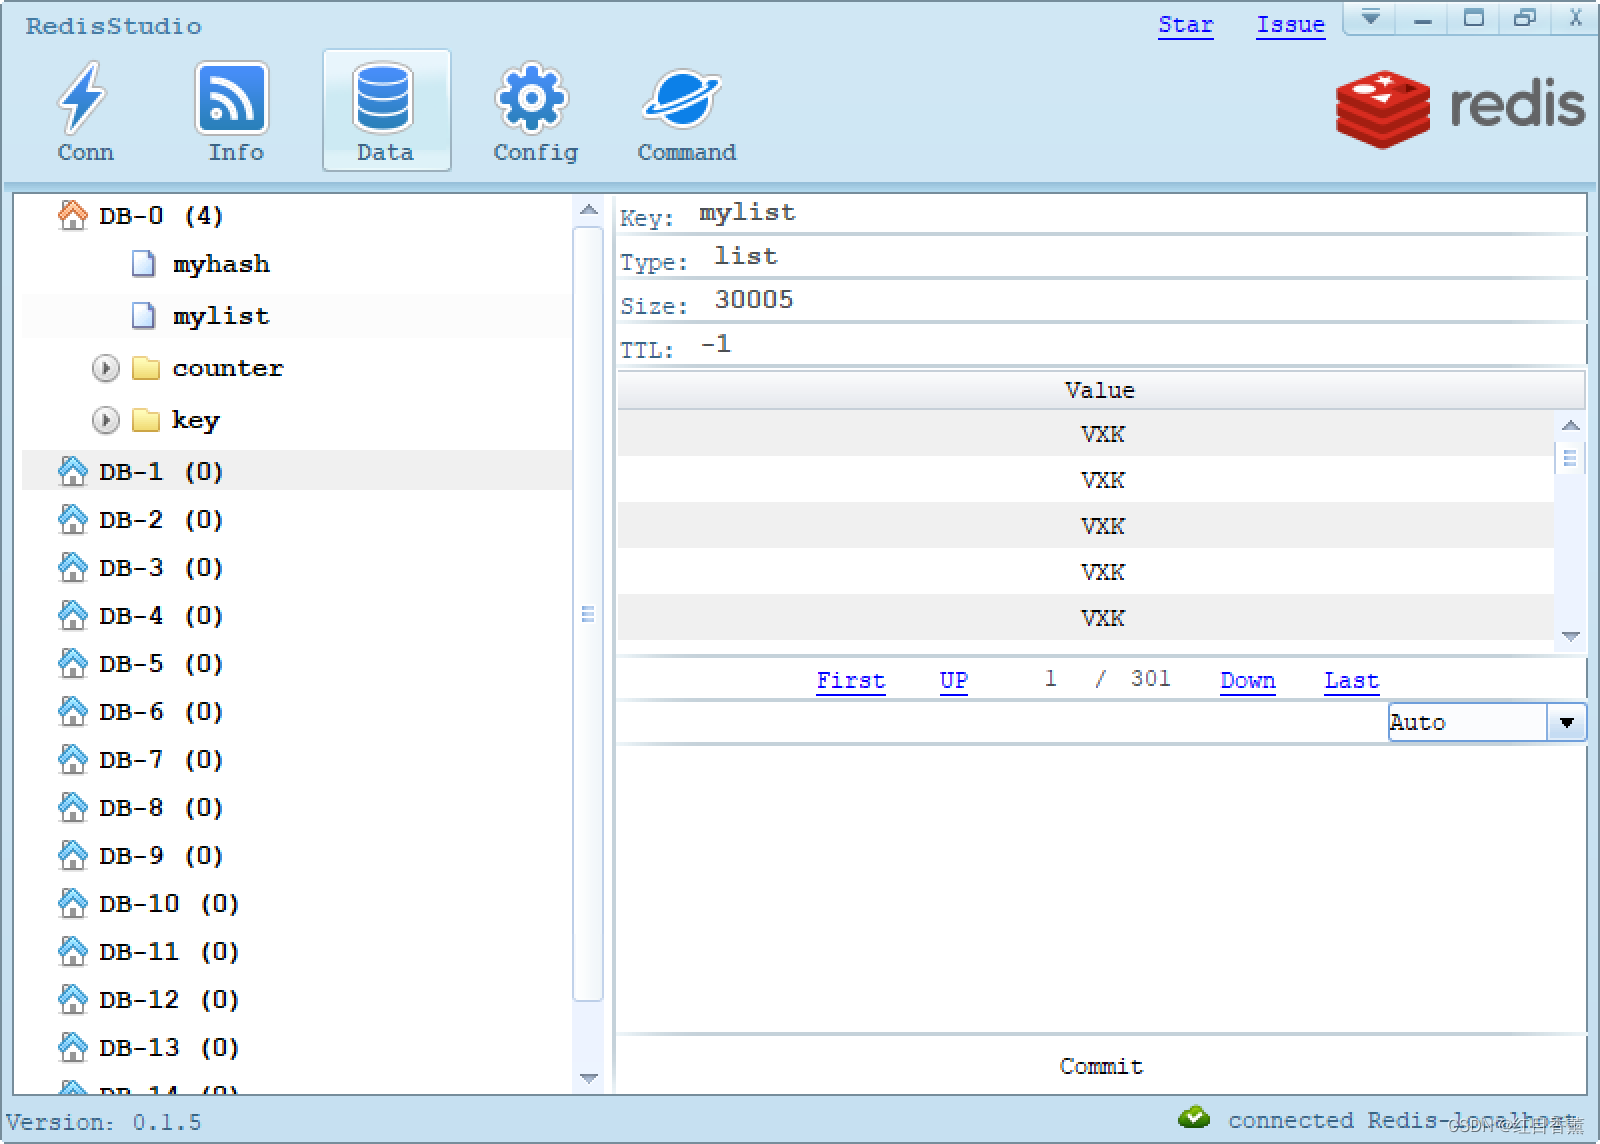
Task: Open the Star link
Action: 1185,25
